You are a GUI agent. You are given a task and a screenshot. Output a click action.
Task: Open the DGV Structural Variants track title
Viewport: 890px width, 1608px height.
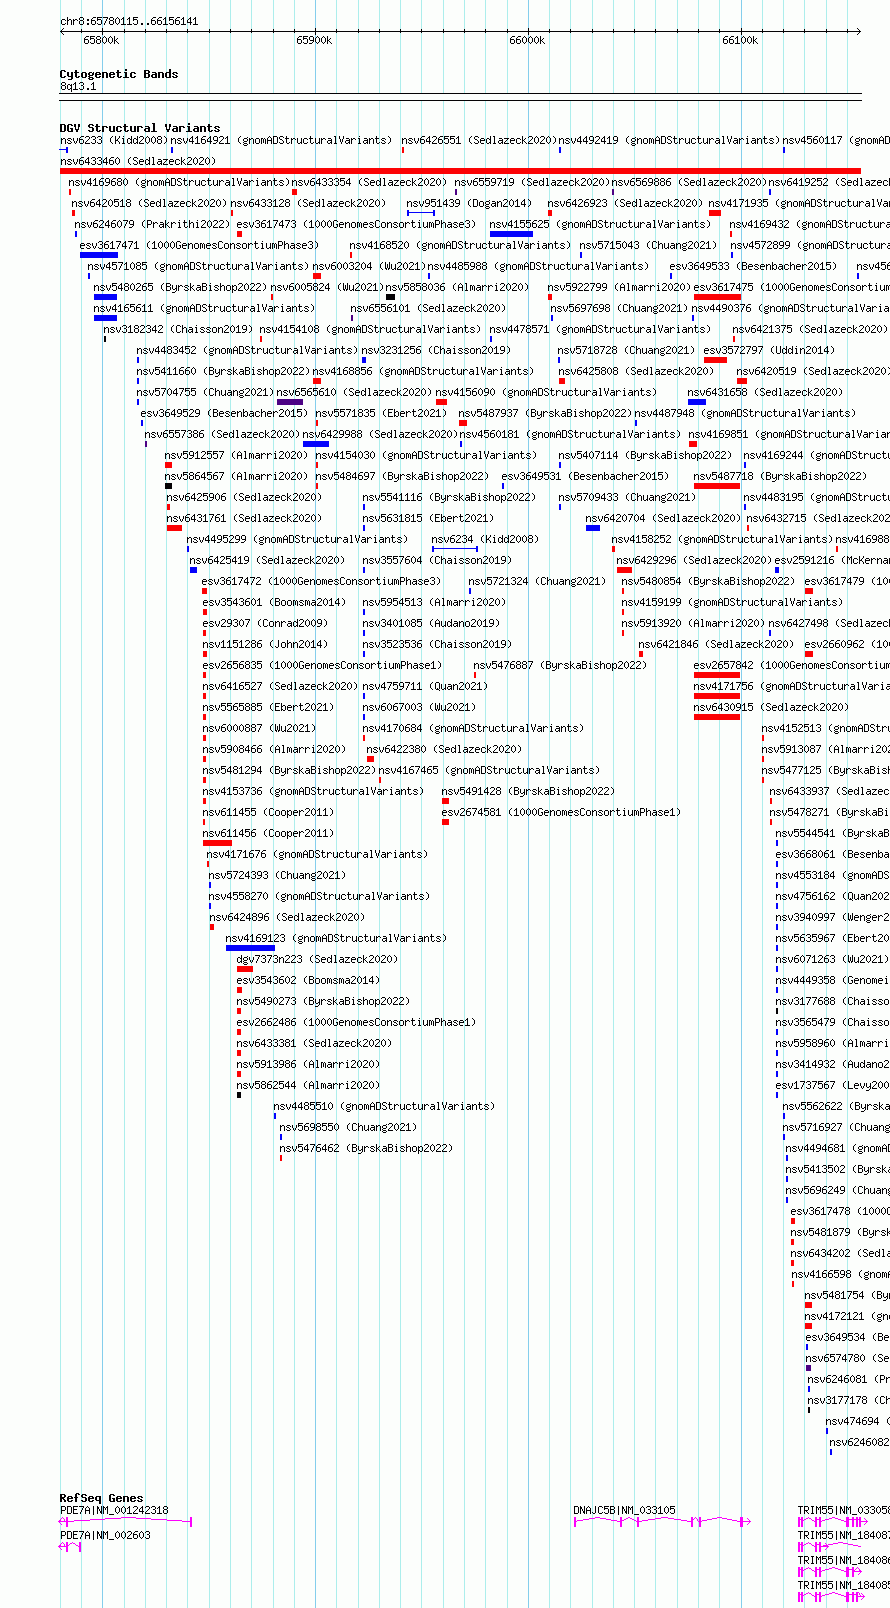tap(140, 128)
